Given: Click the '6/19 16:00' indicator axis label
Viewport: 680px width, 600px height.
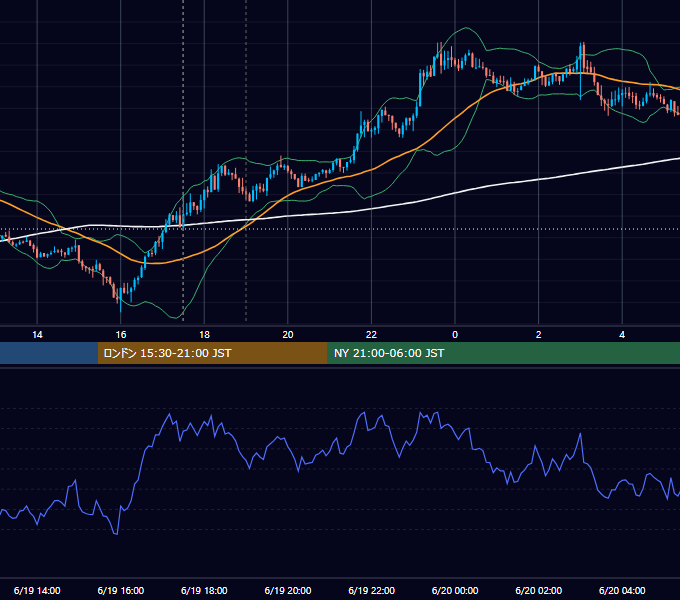Looking at the screenshot, I should 121,590.
